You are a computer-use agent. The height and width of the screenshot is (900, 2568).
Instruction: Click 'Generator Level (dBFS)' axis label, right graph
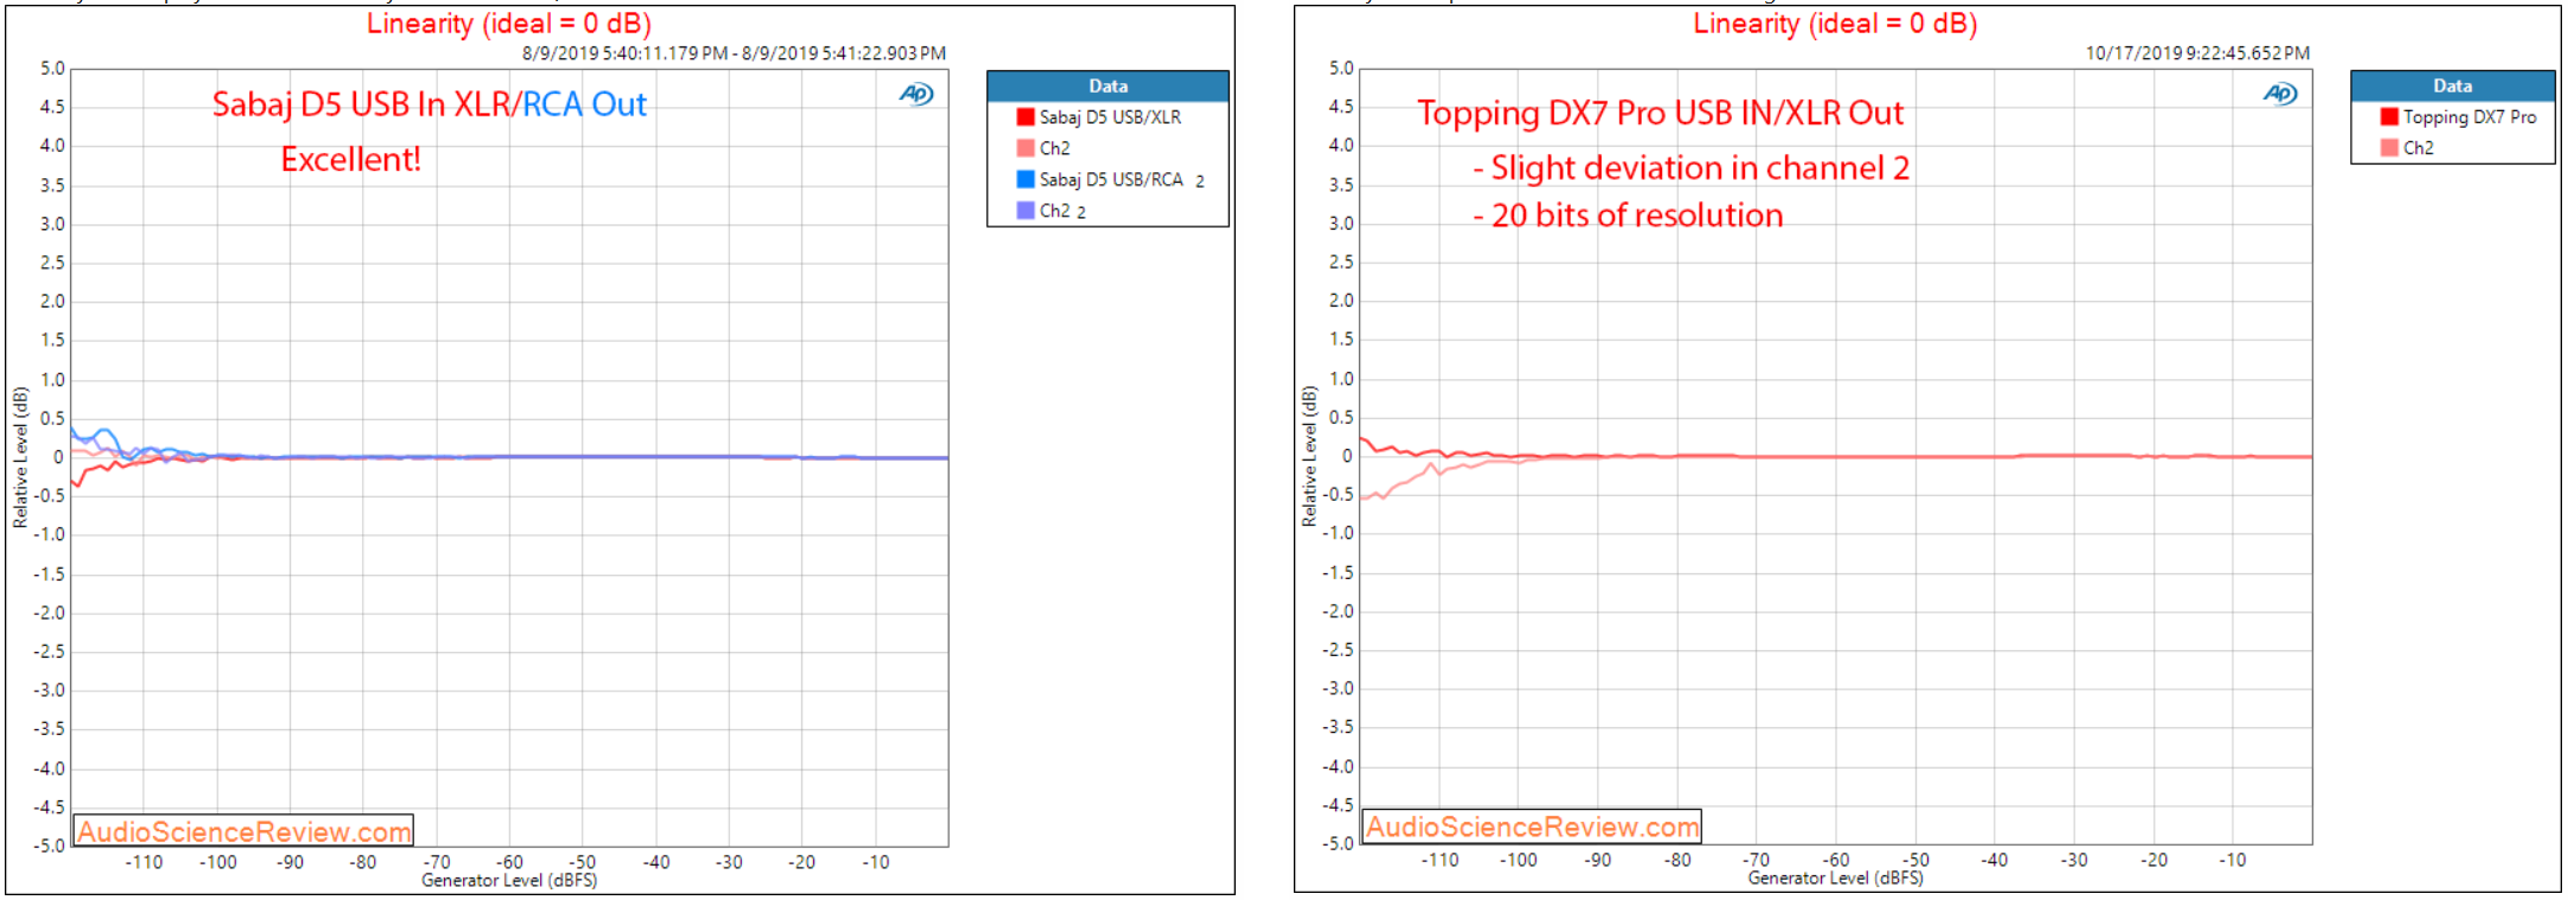click(1835, 877)
